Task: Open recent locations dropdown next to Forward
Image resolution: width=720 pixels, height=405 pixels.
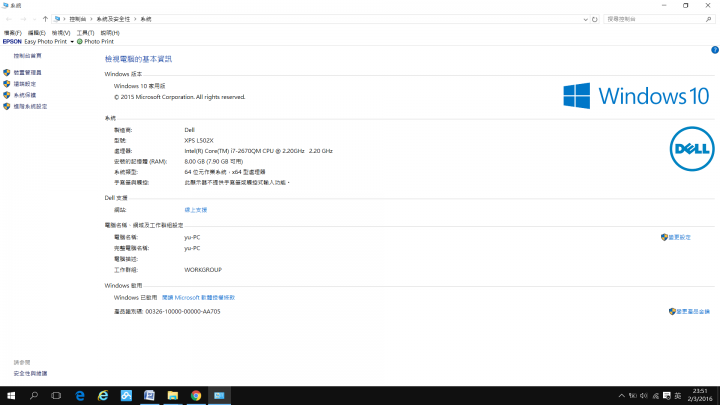Action: click(x=34, y=19)
